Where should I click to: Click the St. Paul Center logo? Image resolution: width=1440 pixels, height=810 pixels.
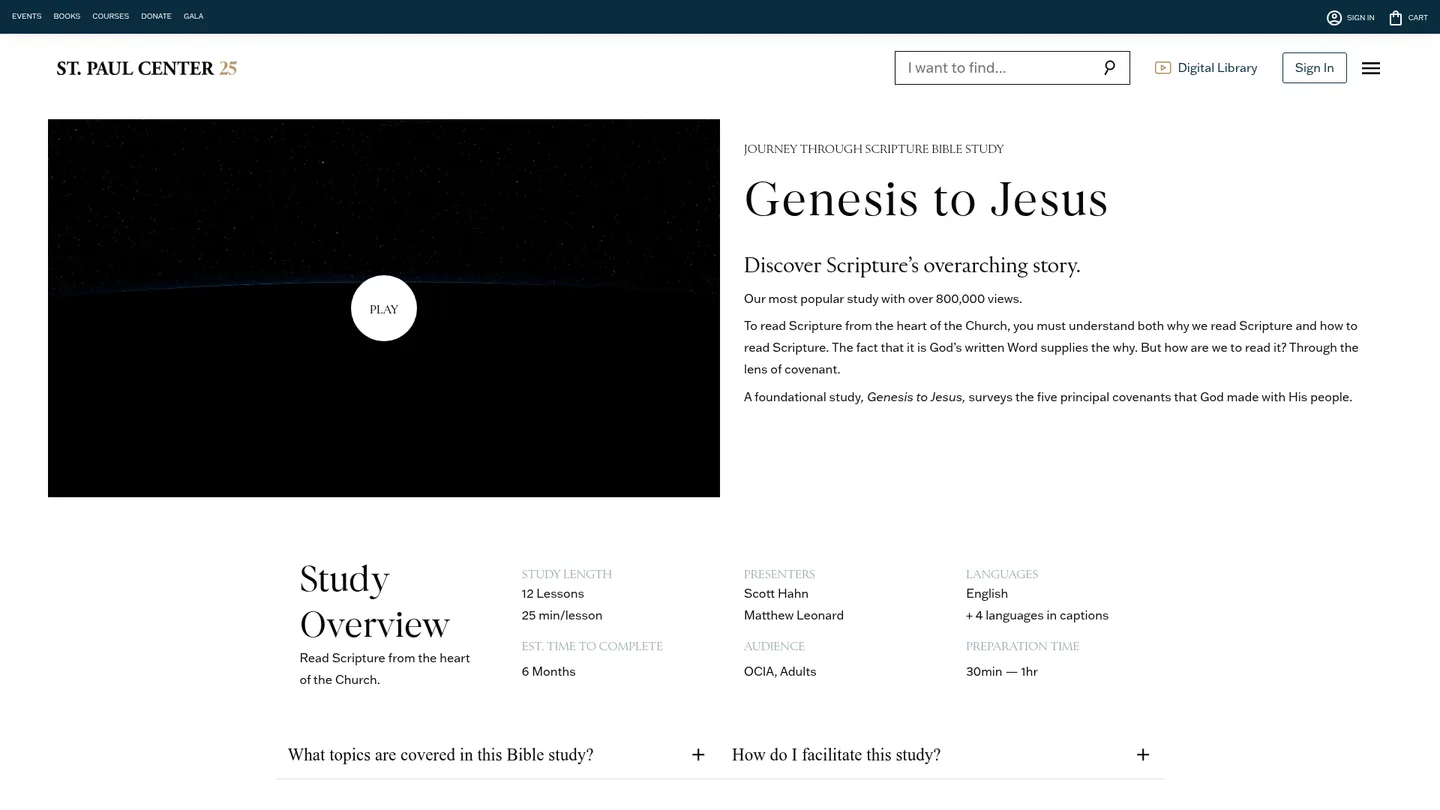click(x=147, y=68)
